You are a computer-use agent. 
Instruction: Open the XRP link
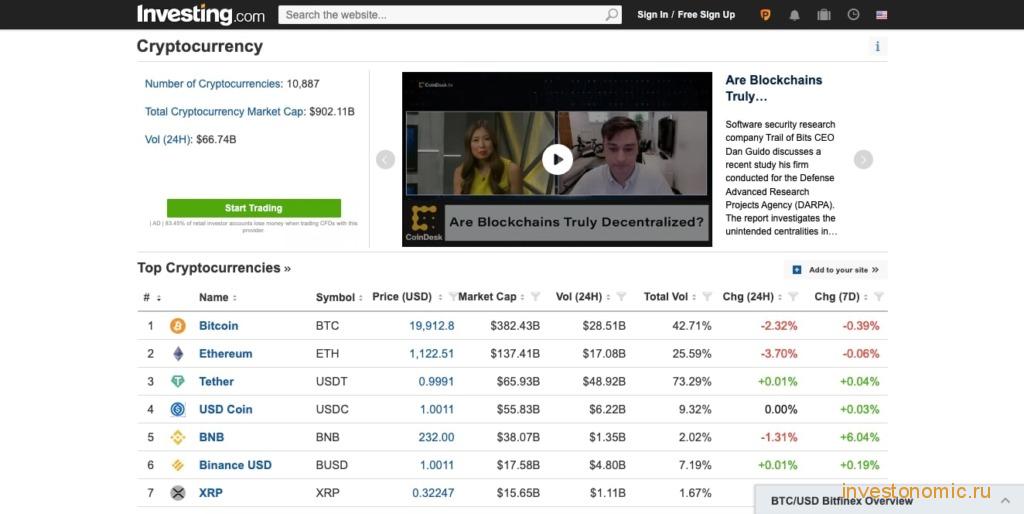(x=210, y=493)
